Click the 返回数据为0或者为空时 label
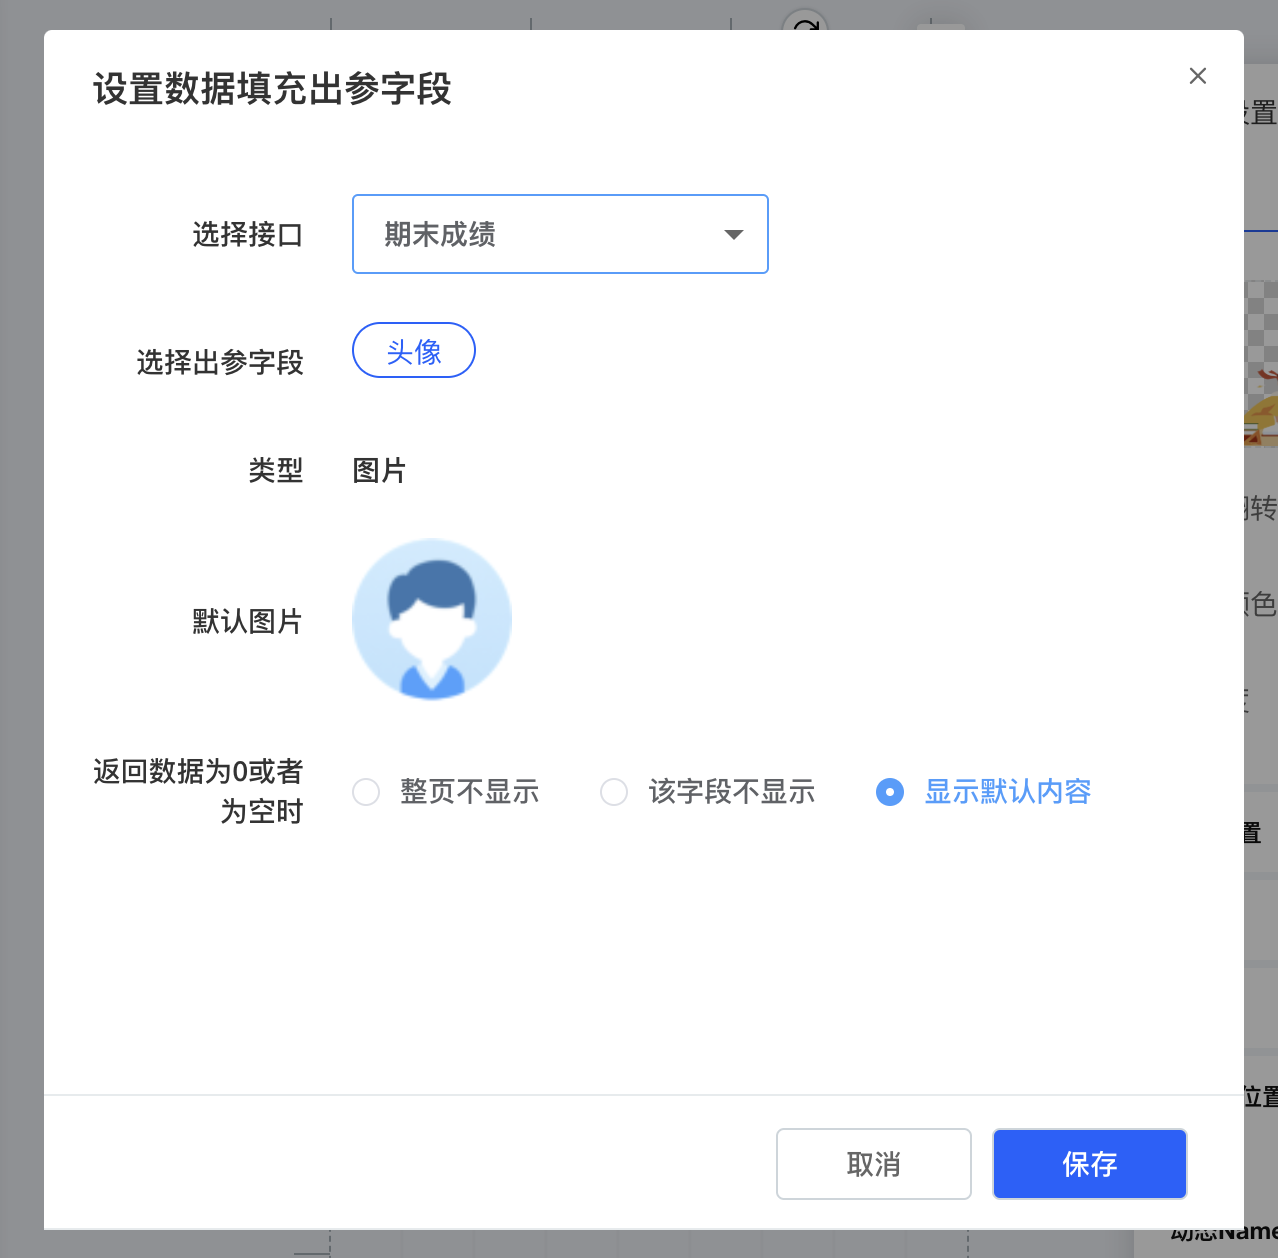The width and height of the screenshot is (1278, 1258). [x=198, y=791]
